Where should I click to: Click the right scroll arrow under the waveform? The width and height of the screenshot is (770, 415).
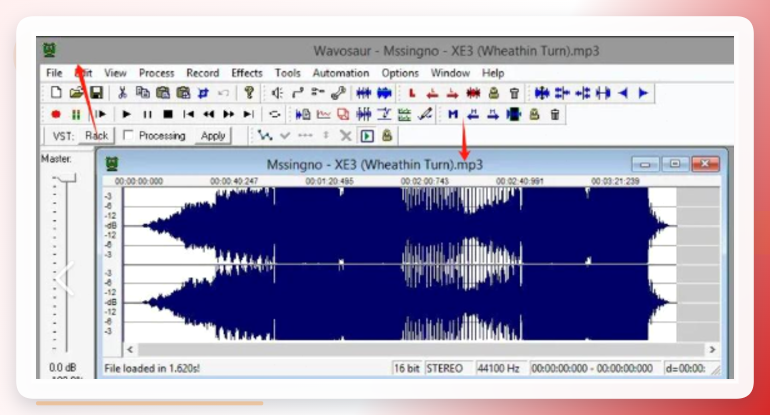click(x=712, y=350)
